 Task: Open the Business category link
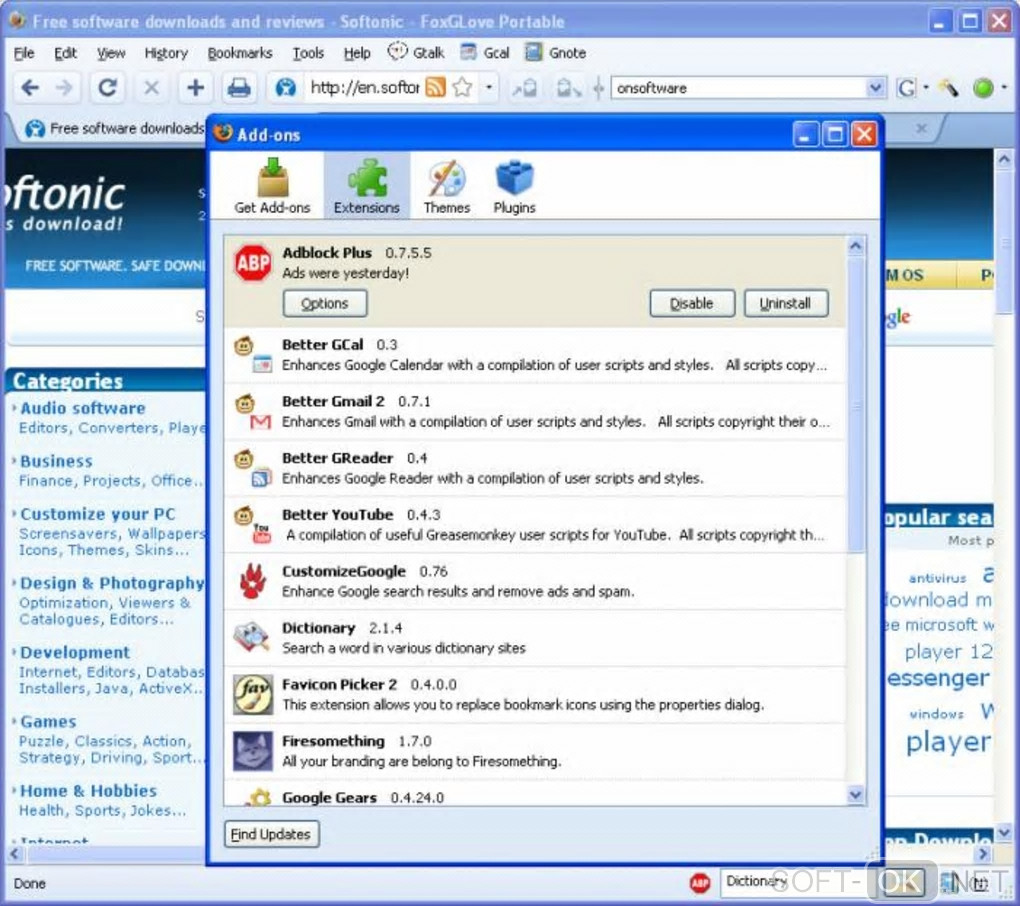click(x=56, y=461)
